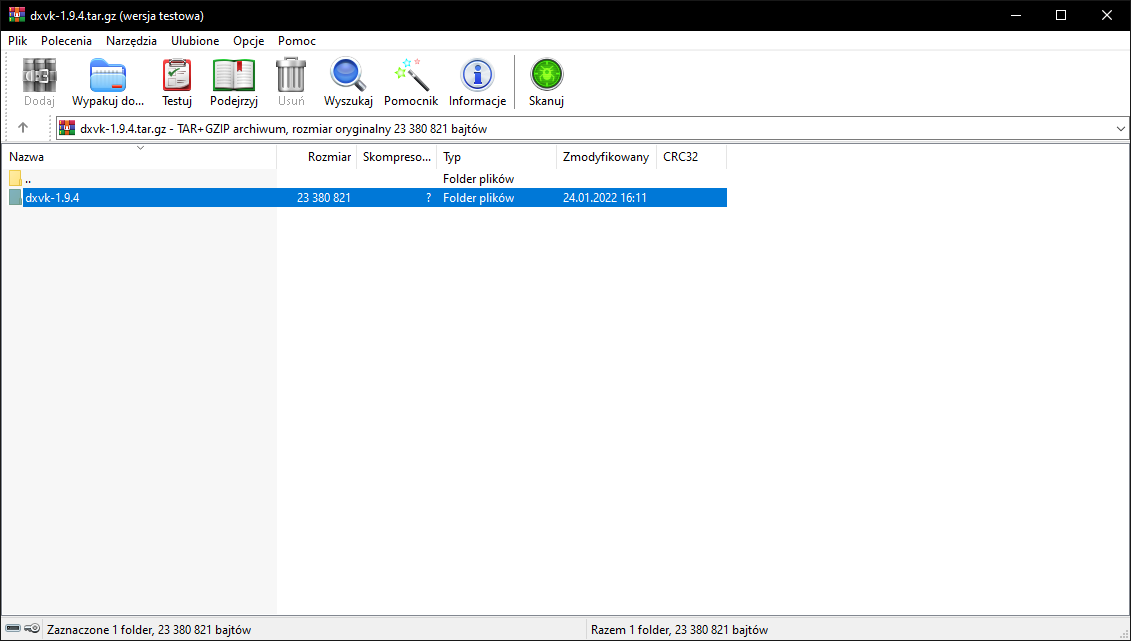This screenshot has height=641, width=1131.
Task: Click the dxvk-1.9.4 folder icon
Action: (x=15, y=197)
